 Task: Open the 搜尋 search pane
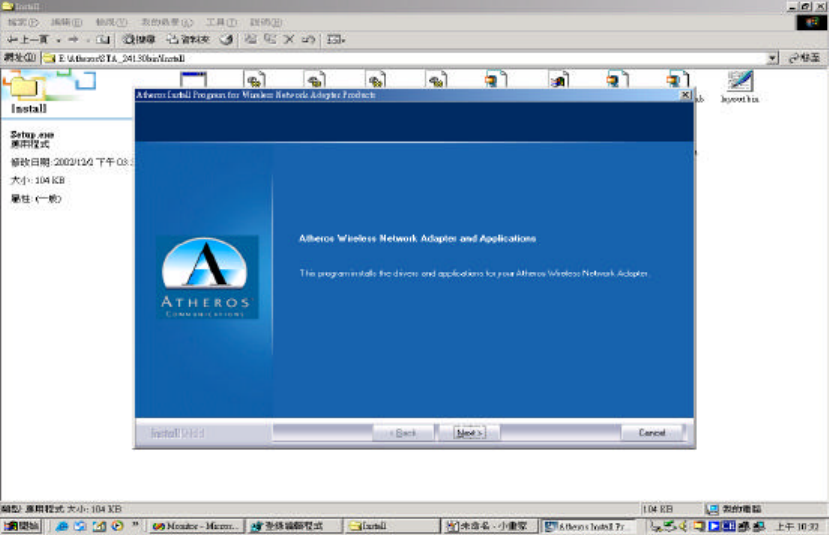tap(139, 40)
